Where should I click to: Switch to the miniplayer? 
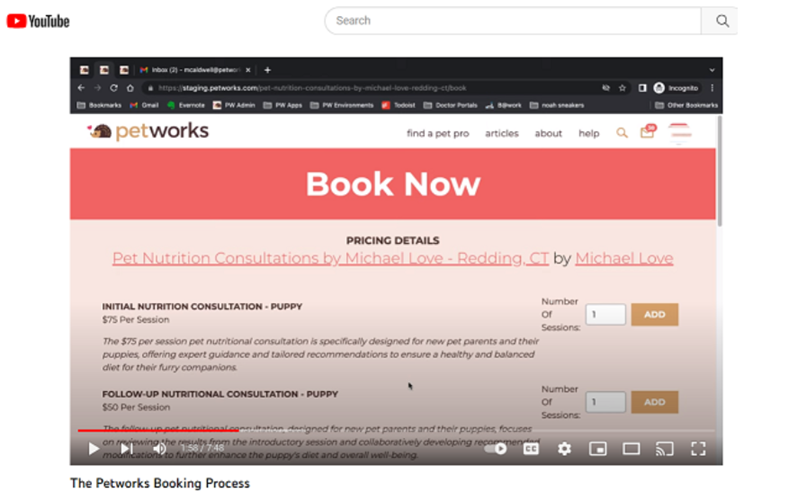tap(598, 448)
